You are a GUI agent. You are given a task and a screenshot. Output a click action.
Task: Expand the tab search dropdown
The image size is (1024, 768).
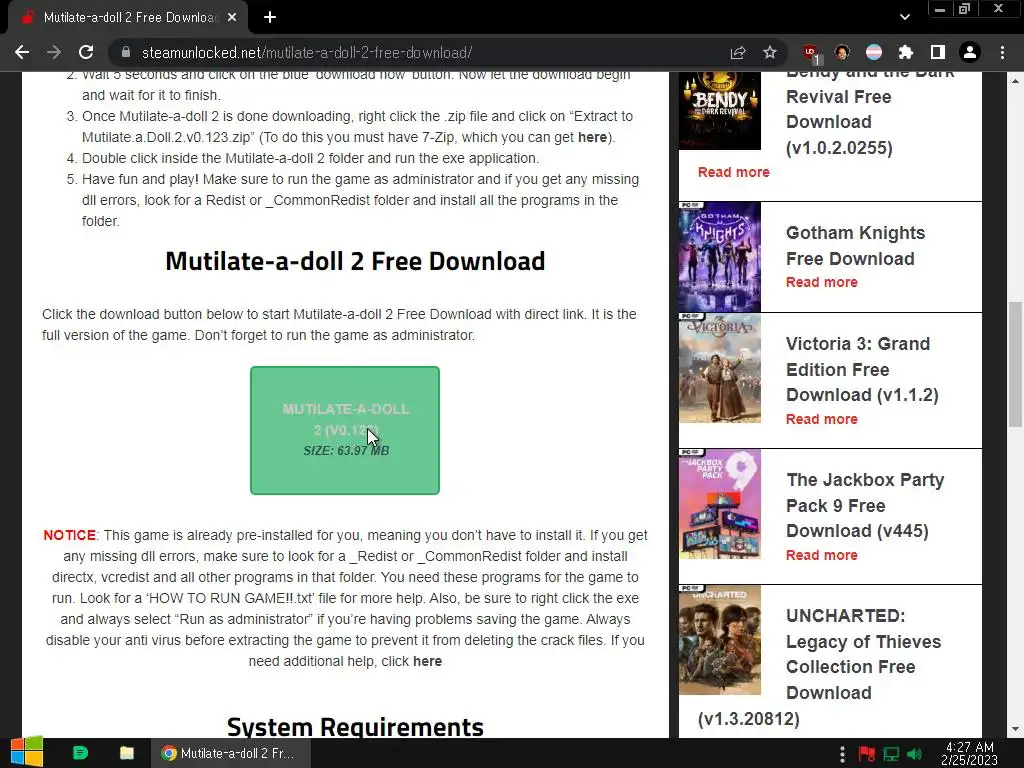point(904,17)
